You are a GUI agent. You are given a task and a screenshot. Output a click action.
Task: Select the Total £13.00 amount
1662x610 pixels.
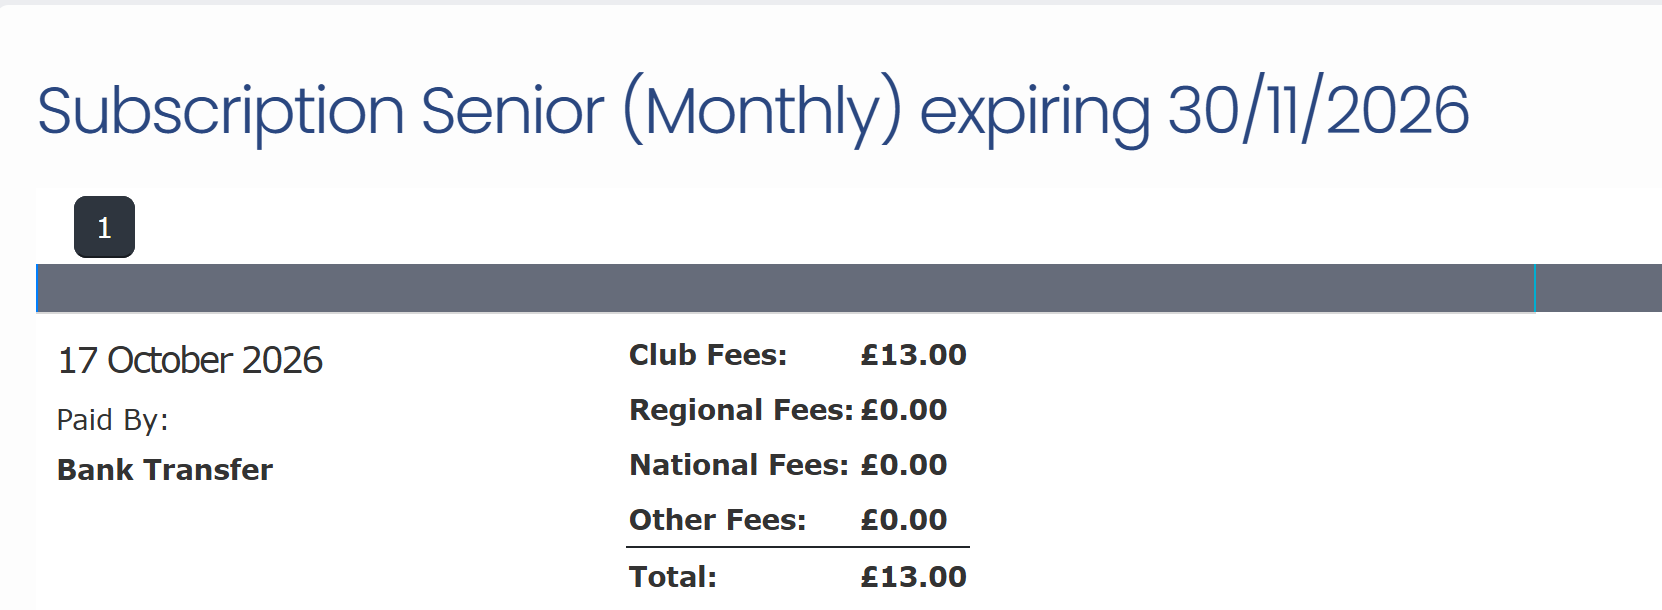click(914, 577)
